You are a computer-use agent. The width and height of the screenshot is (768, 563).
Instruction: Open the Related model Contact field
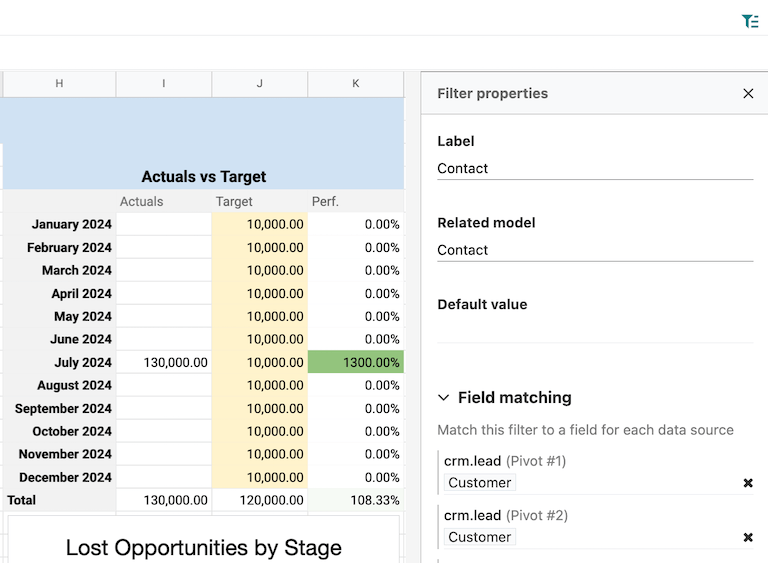pyautogui.click(x=594, y=250)
